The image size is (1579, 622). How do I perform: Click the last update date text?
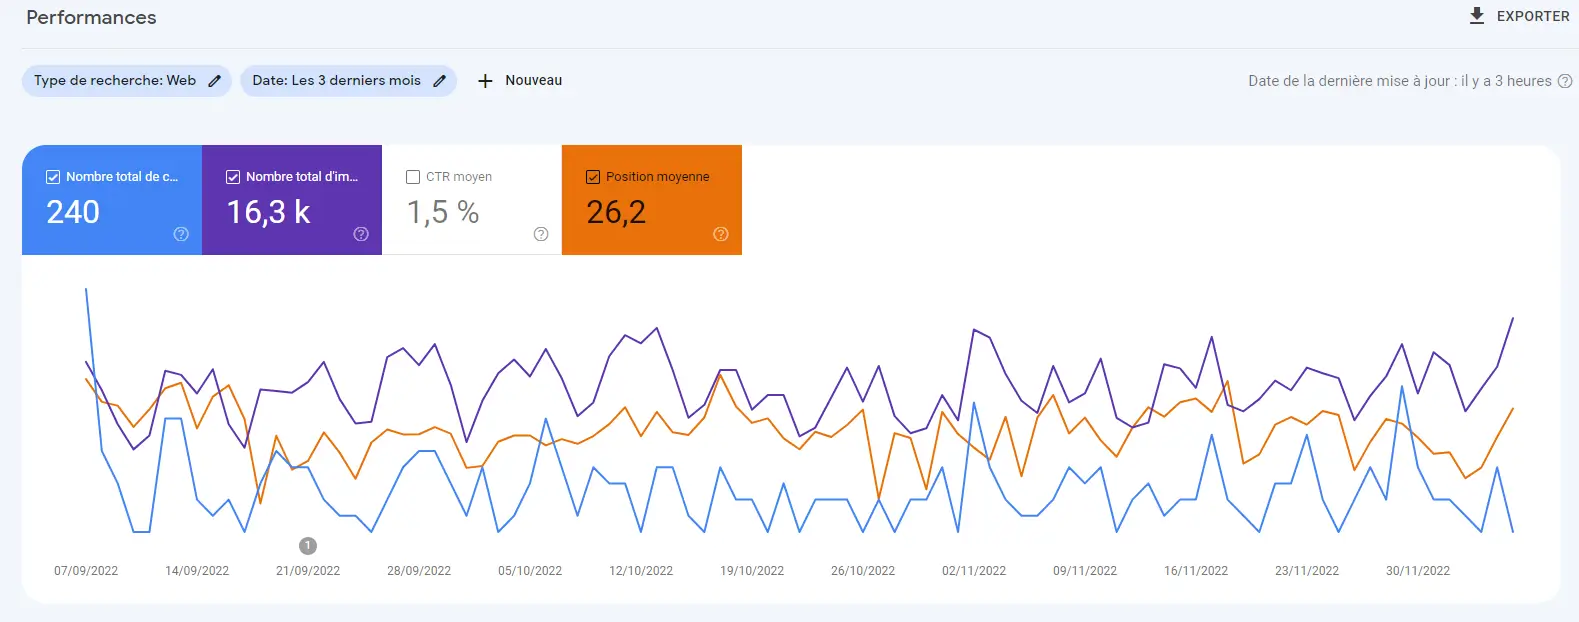pos(1400,81)
